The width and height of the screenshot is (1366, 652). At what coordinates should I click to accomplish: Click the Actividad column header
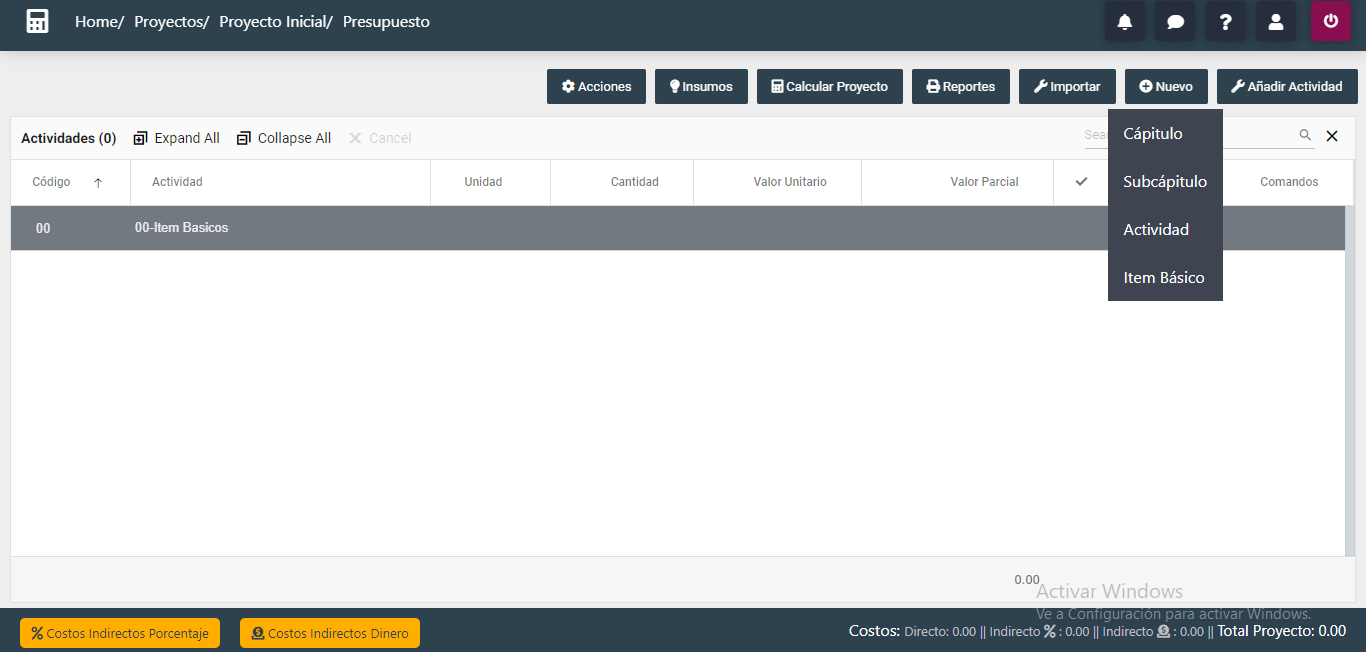pyautogui.click(x=177, y=182)
